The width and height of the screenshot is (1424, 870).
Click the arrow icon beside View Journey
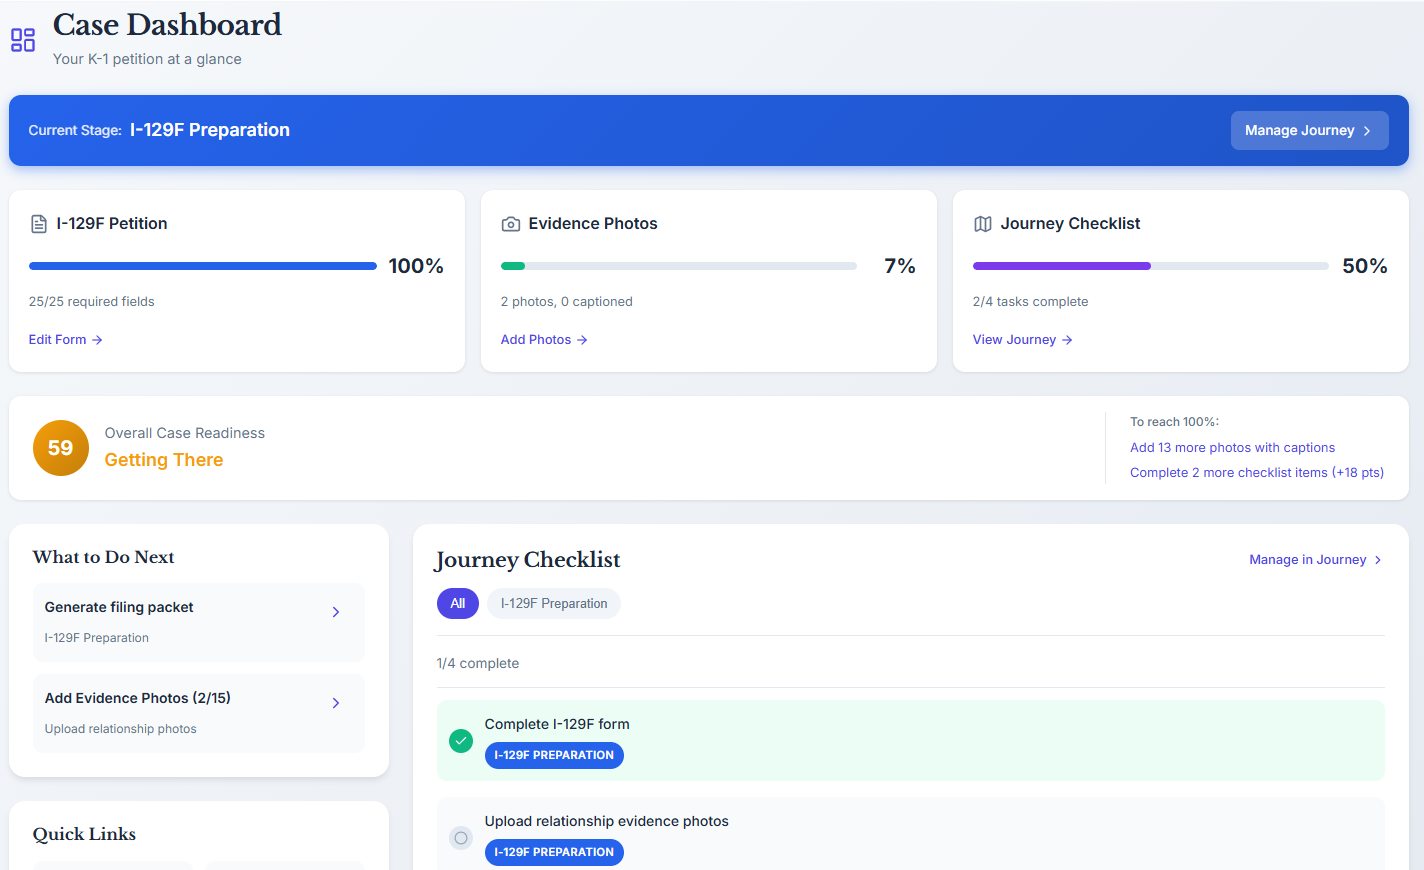coord(1067,340)
